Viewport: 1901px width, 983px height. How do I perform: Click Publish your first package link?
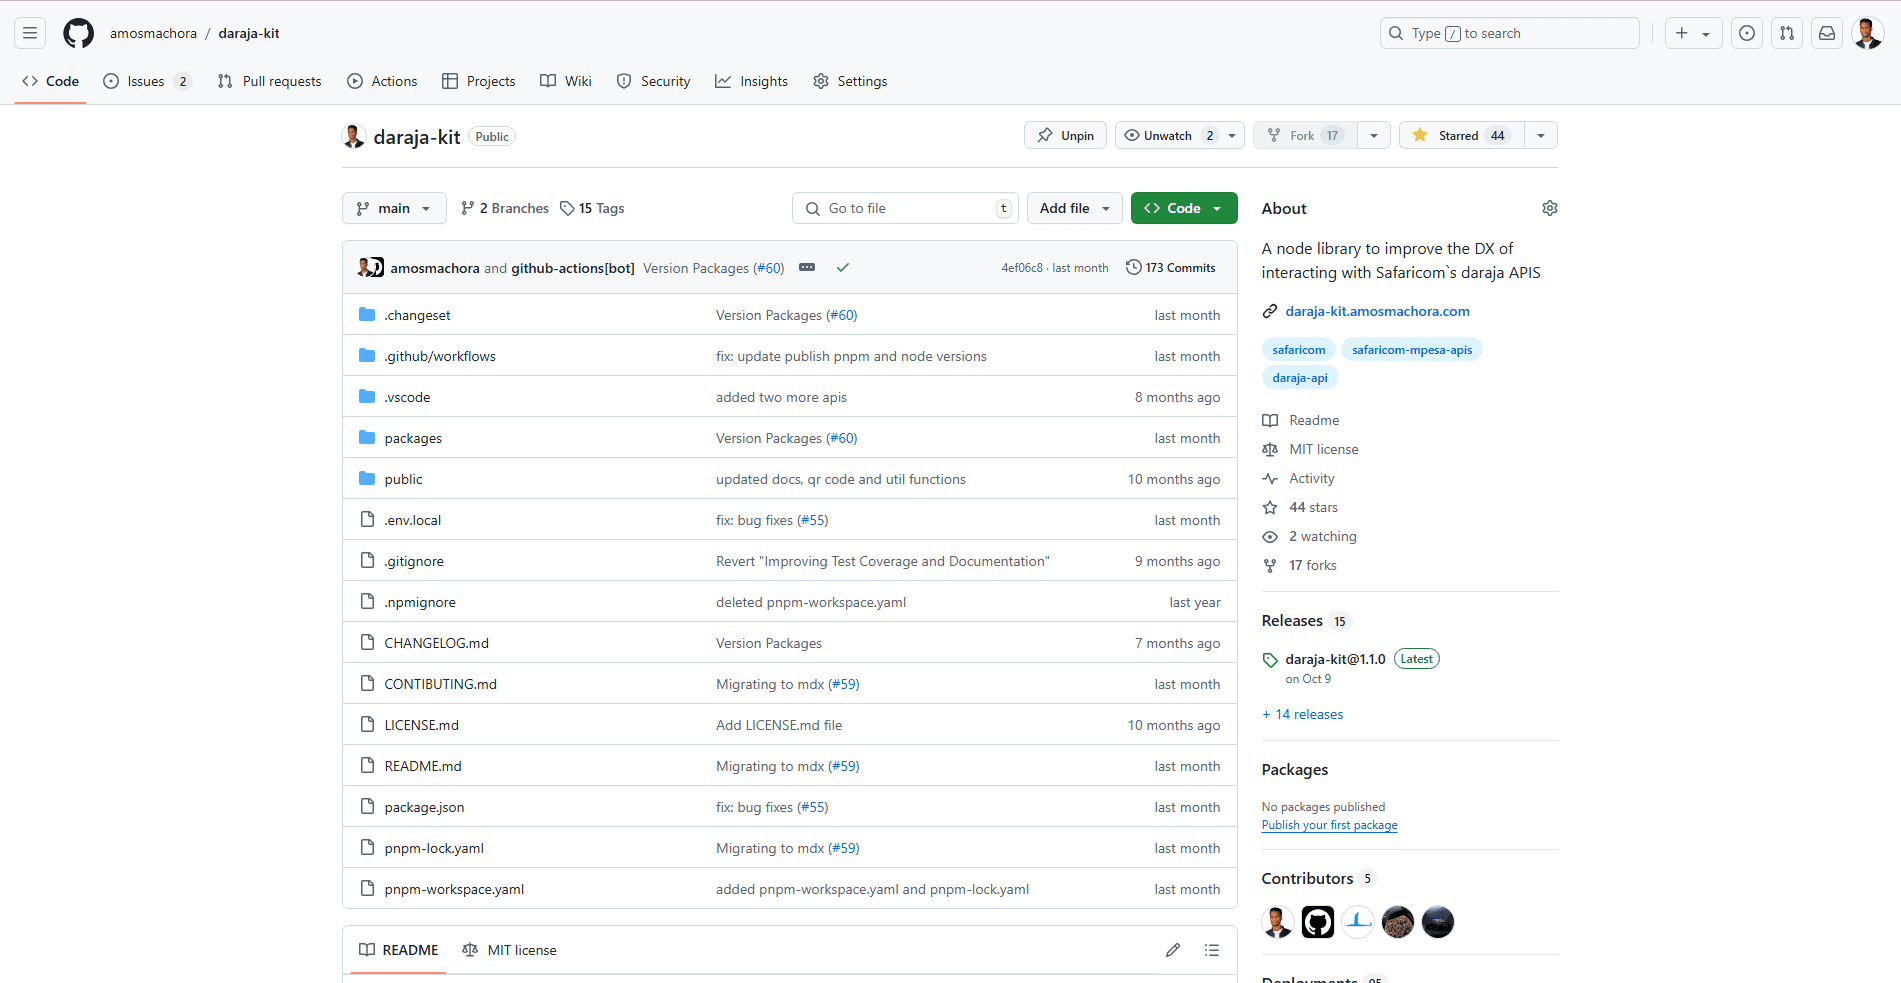click(x=1329, y=825)
